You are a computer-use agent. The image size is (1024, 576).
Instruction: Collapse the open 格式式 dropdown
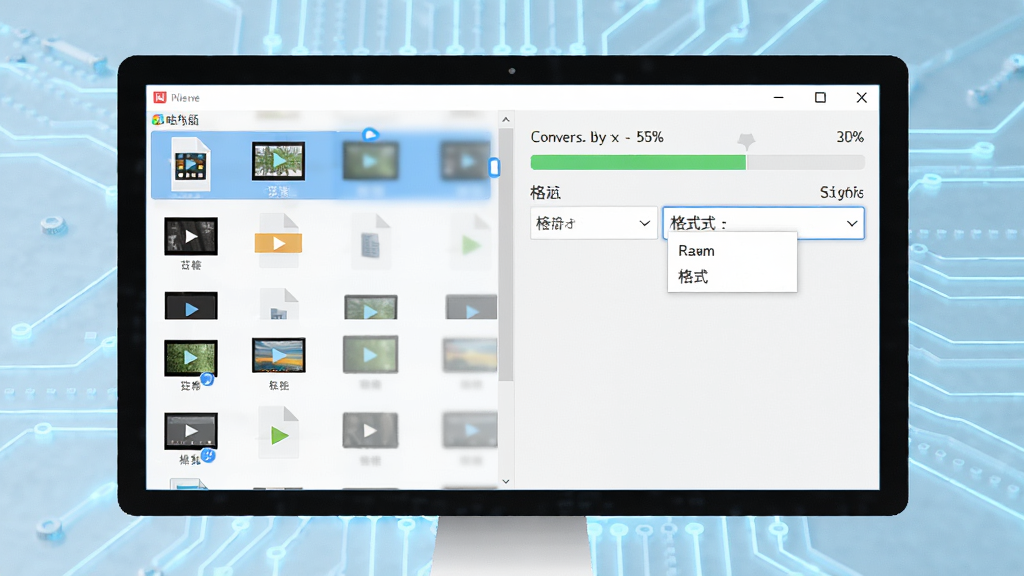point(763,223)
